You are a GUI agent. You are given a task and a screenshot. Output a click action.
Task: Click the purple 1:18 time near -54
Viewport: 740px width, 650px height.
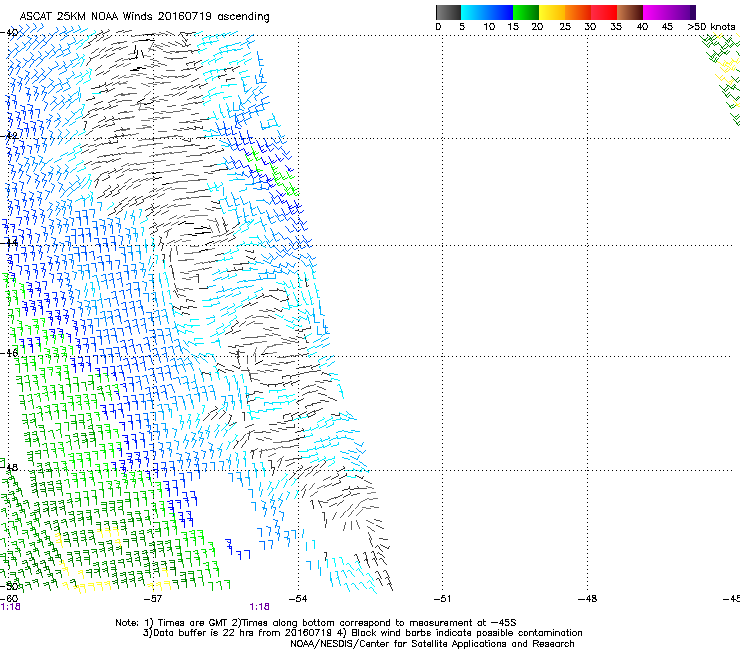(260, 607)
